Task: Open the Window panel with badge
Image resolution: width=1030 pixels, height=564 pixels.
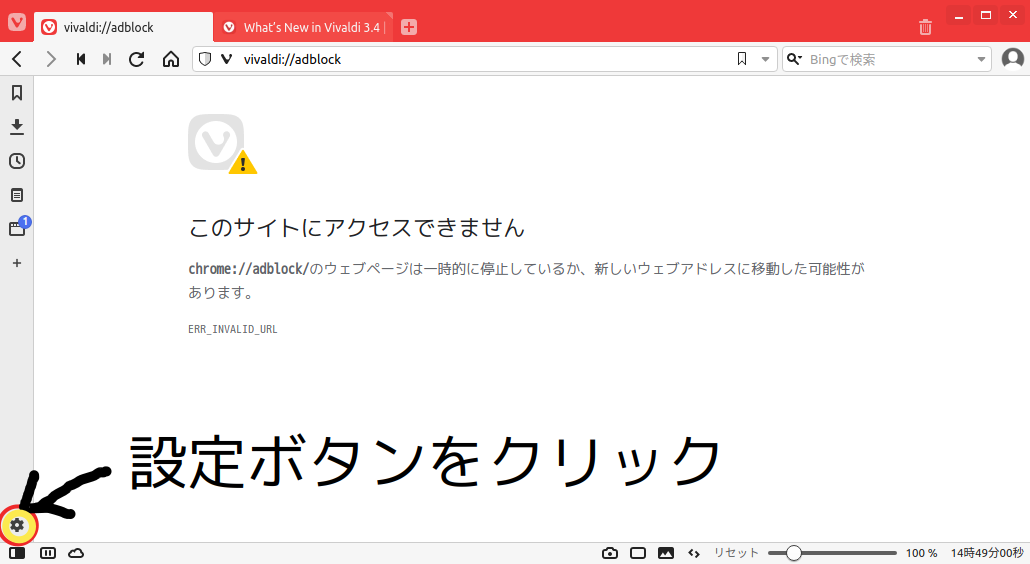Action: pos(17,229)
